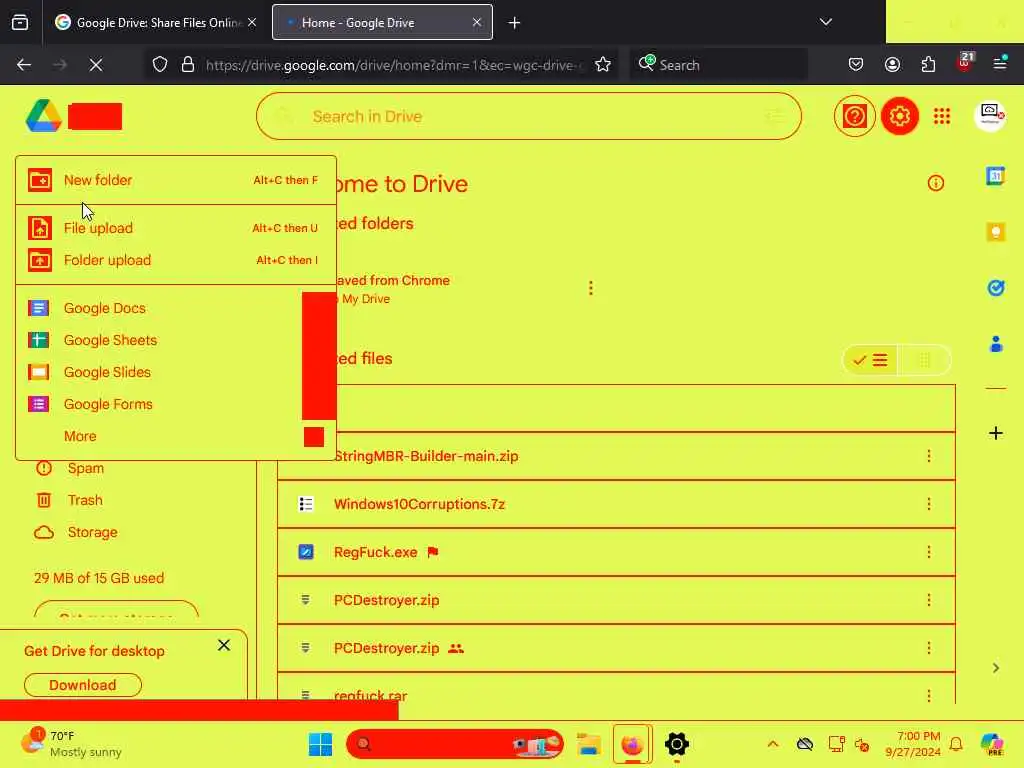Click the Google Drive logo
The image size is (1024, 768).
(44, 116)
